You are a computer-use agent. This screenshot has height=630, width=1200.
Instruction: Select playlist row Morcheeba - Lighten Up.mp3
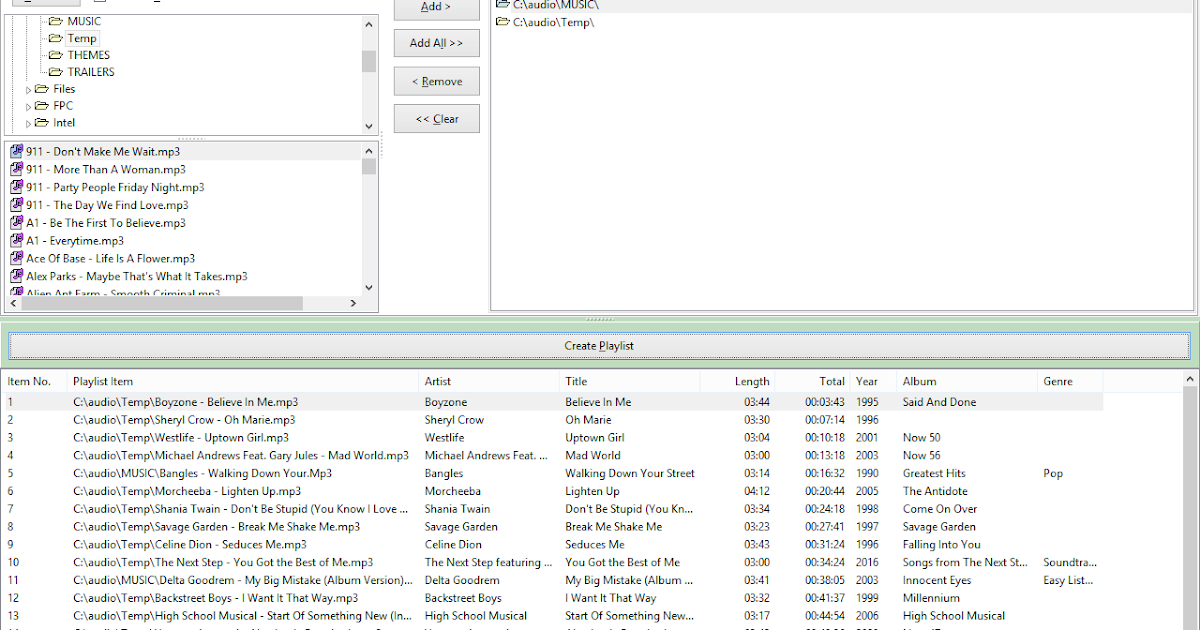click(x=553, y=491)
